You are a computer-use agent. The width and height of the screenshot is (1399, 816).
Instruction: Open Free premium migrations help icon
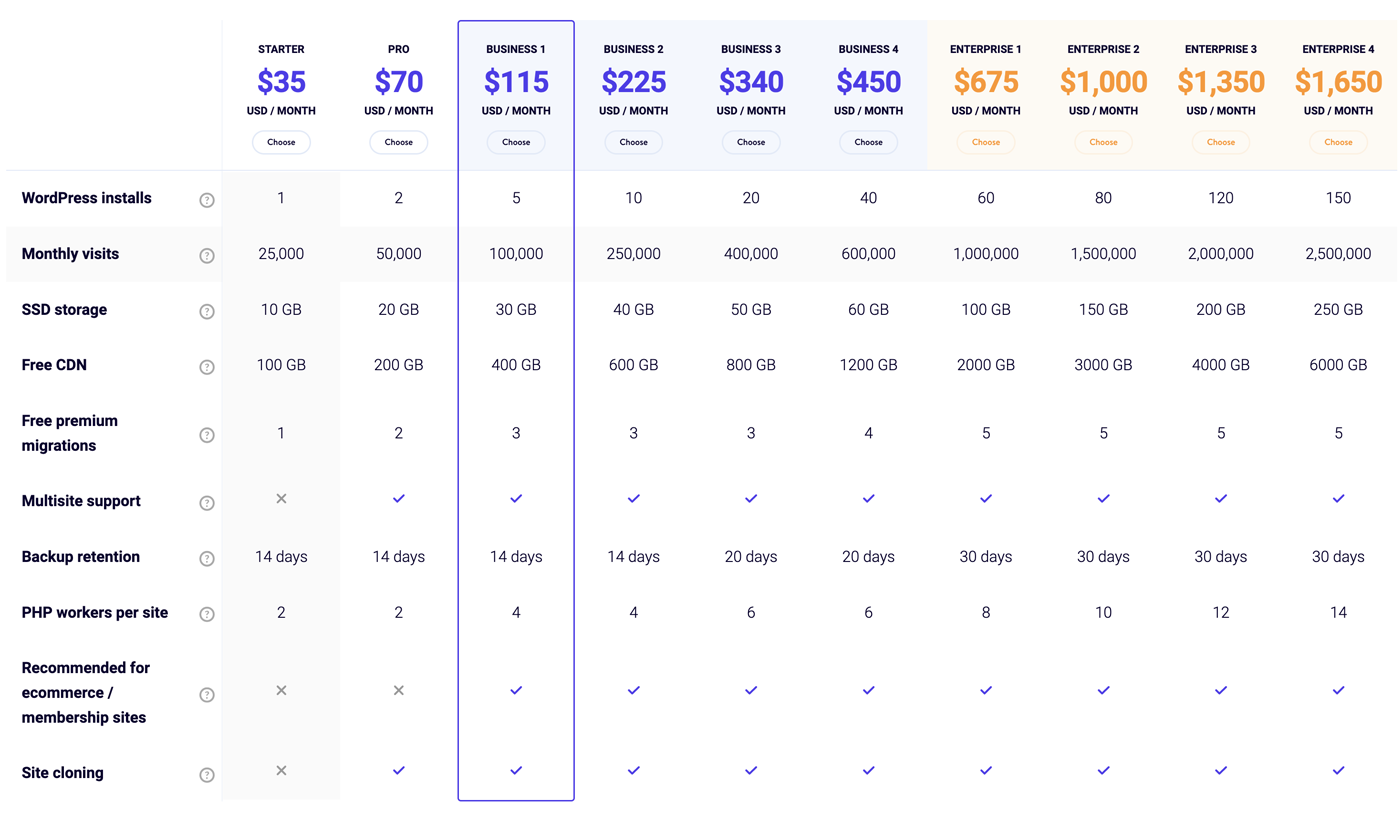tap(207, 435)
